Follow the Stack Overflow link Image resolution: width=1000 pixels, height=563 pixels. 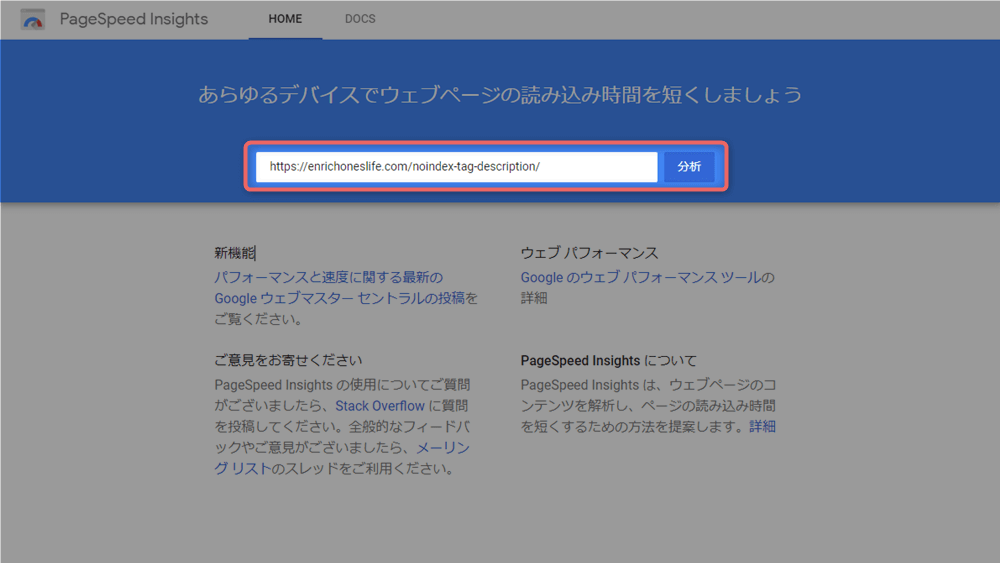click(380, 406)
